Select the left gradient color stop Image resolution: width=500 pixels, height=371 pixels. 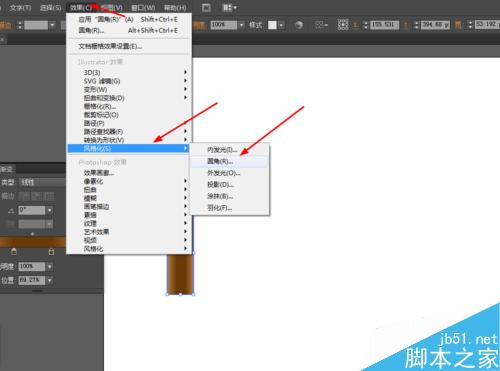14,252
